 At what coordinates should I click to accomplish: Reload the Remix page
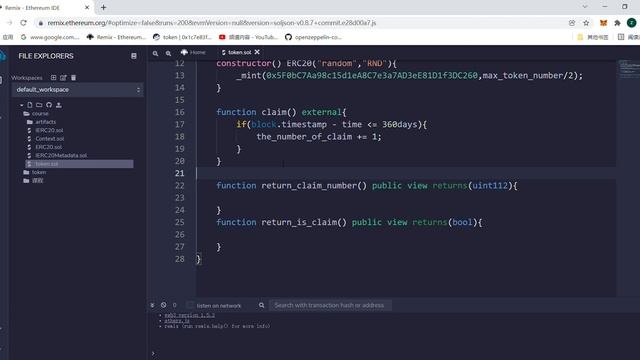pos(23,23)
